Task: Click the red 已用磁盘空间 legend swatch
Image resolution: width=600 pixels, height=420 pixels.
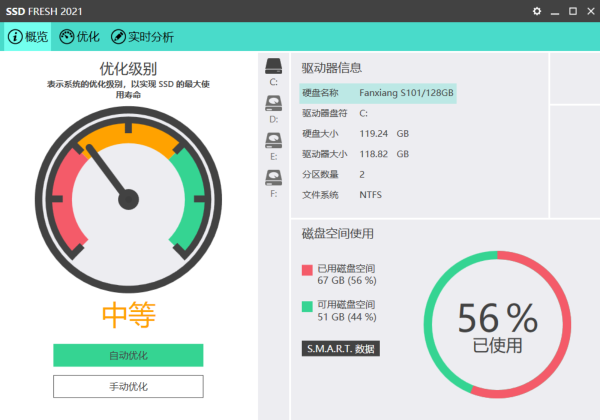Action: pyautogui.click(x=307, y=270)
